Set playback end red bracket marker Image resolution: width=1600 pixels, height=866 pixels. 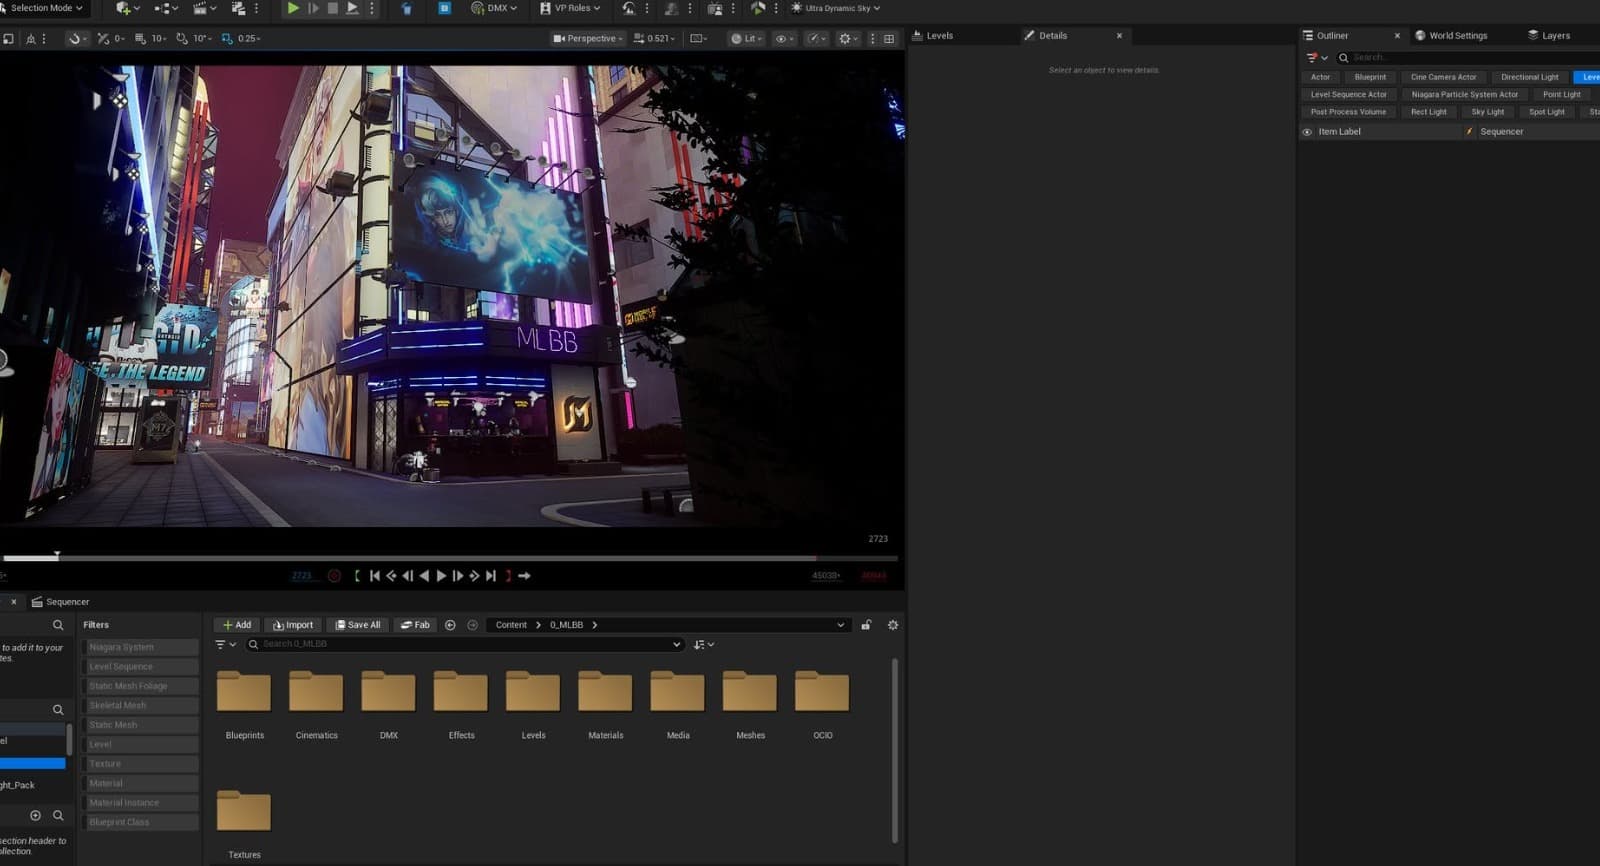point(508,576)
